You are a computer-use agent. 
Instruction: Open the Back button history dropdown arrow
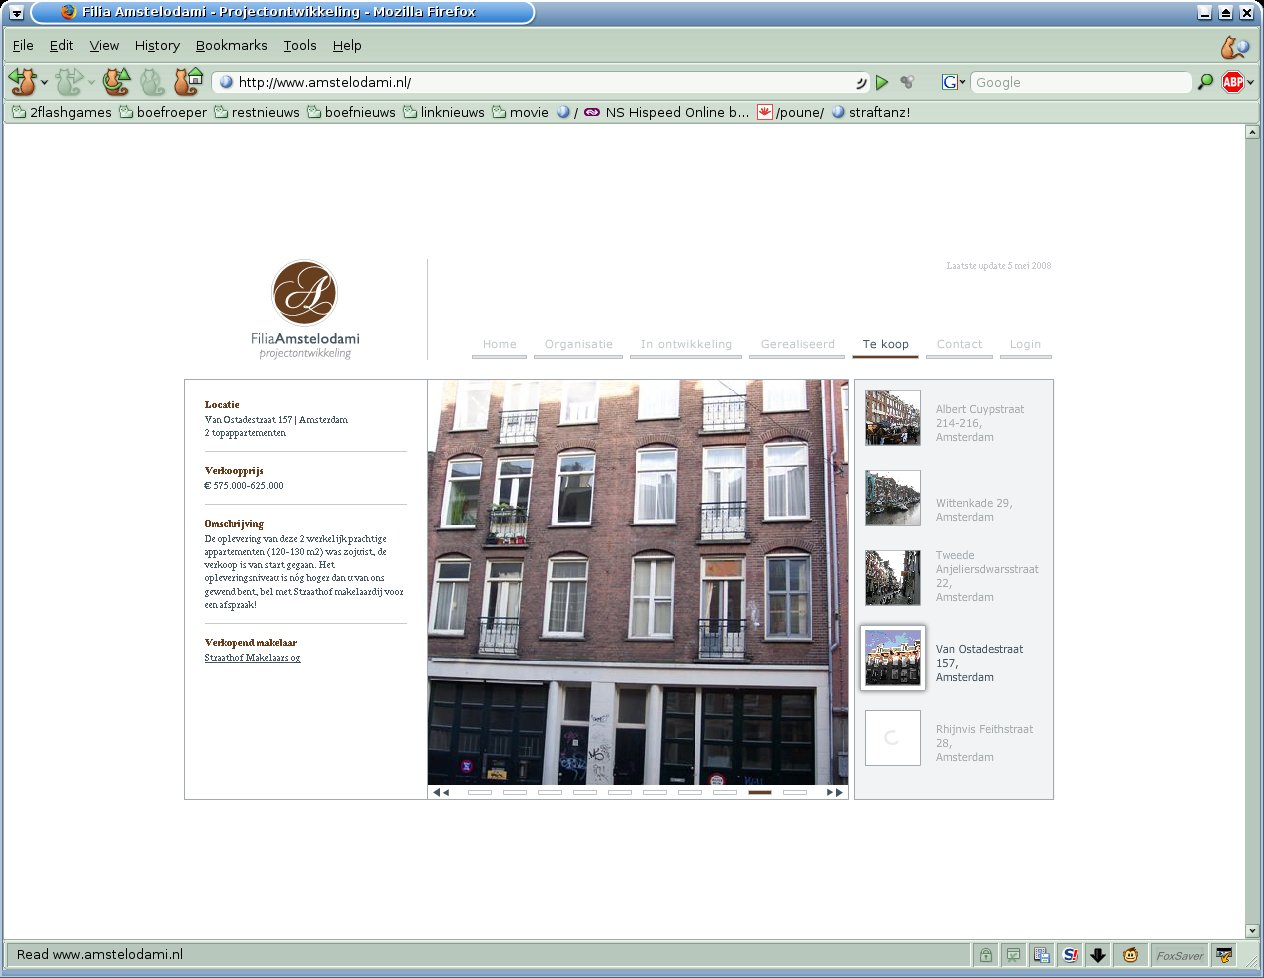click(x=44, y=83)
